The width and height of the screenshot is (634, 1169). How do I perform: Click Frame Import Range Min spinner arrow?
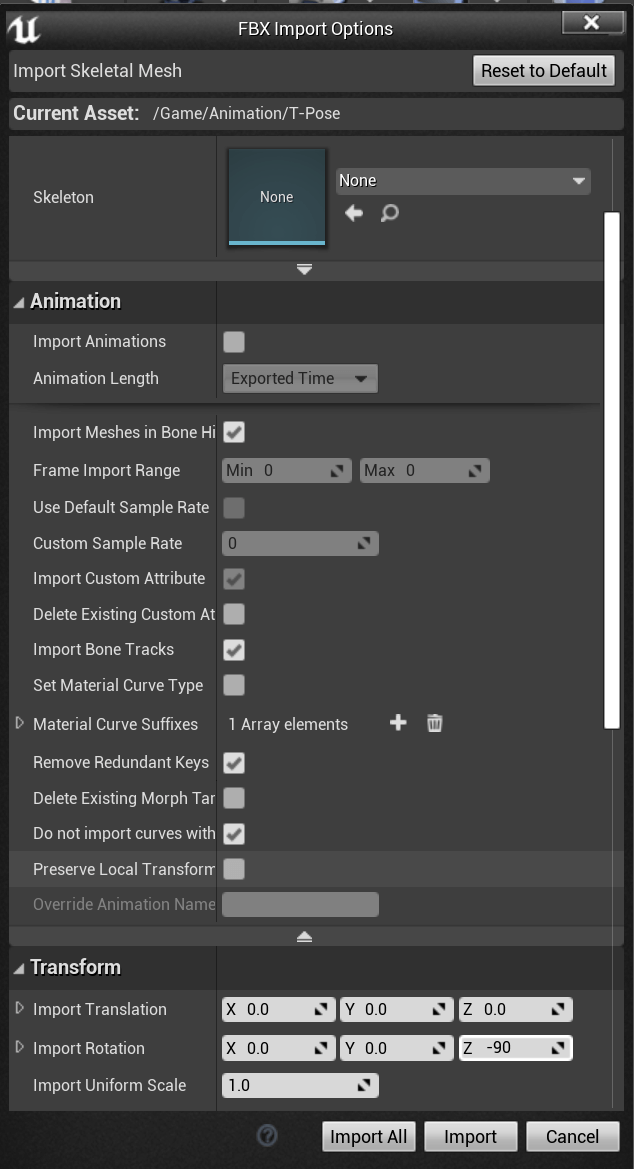(337, 470)
